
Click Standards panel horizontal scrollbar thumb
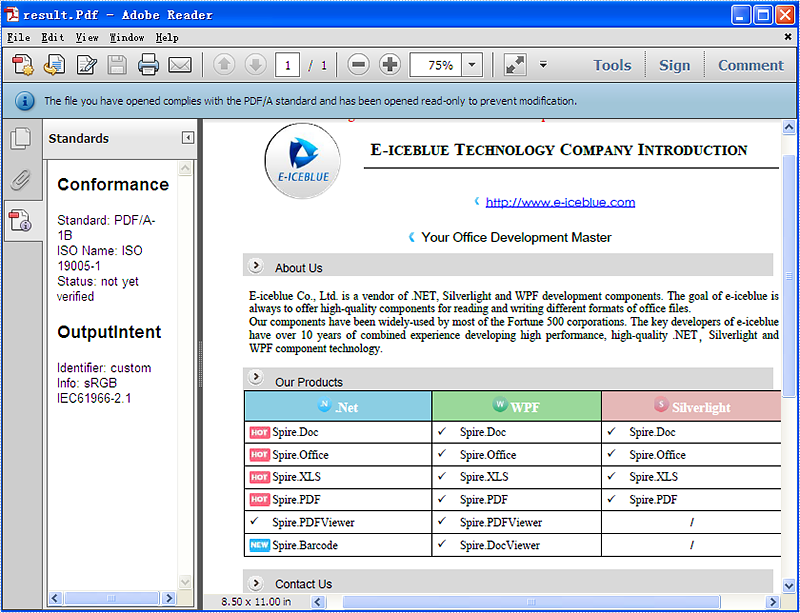(x=112, y=598)
